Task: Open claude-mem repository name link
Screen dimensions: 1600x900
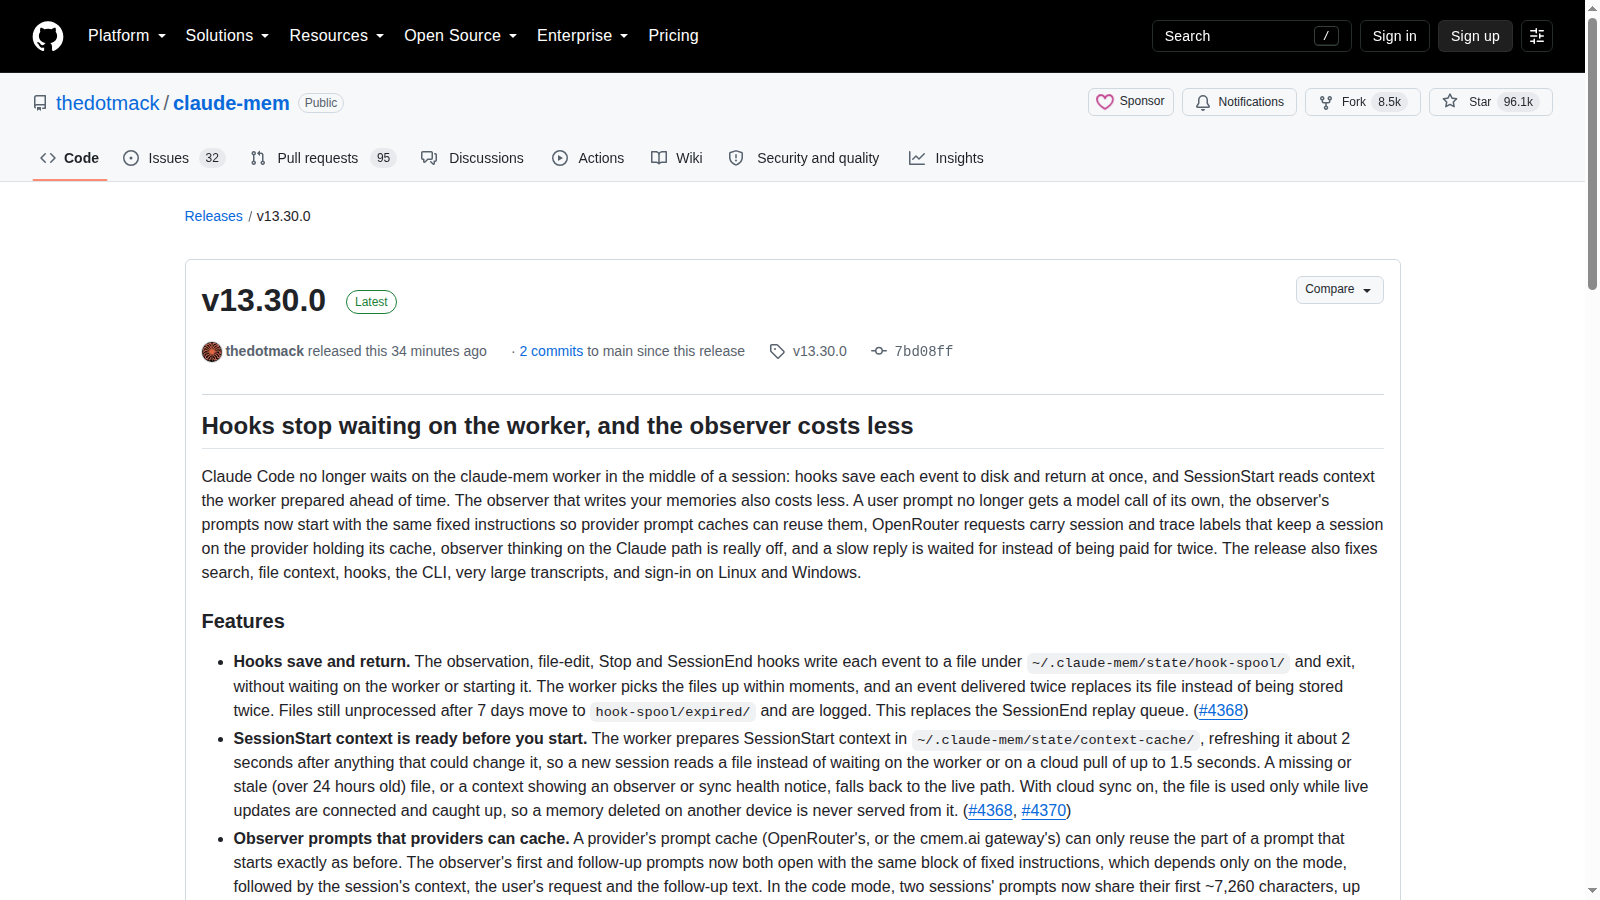Action: click(231, 103)
